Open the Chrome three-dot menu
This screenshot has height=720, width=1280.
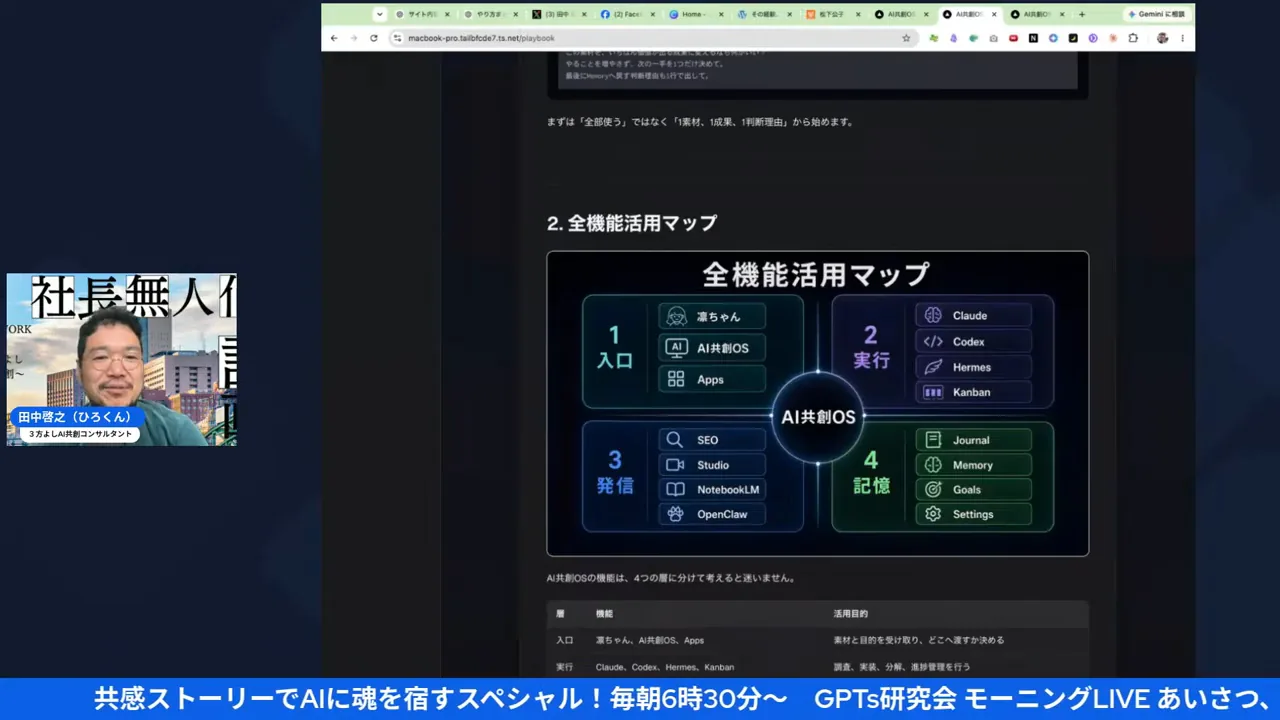[1182, 38]
